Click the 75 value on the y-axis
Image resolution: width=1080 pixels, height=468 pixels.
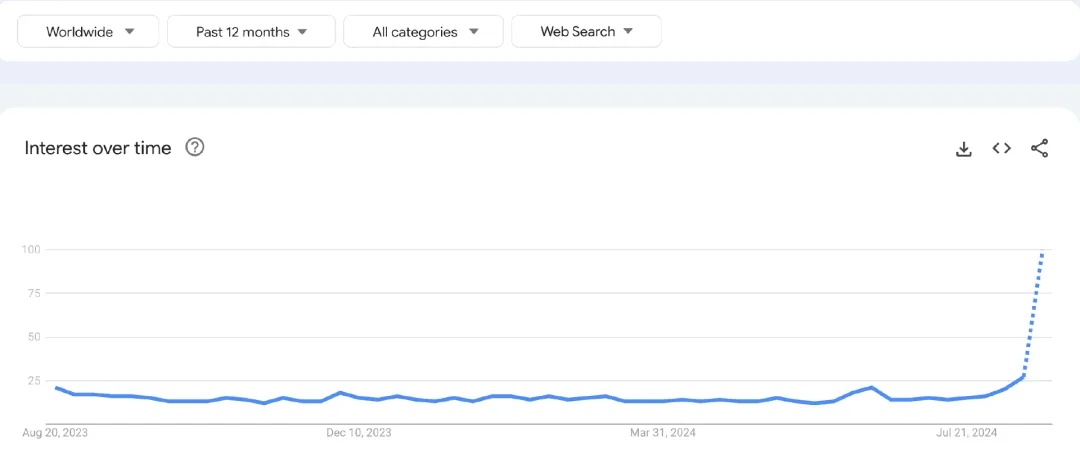[x=34, y=293]
